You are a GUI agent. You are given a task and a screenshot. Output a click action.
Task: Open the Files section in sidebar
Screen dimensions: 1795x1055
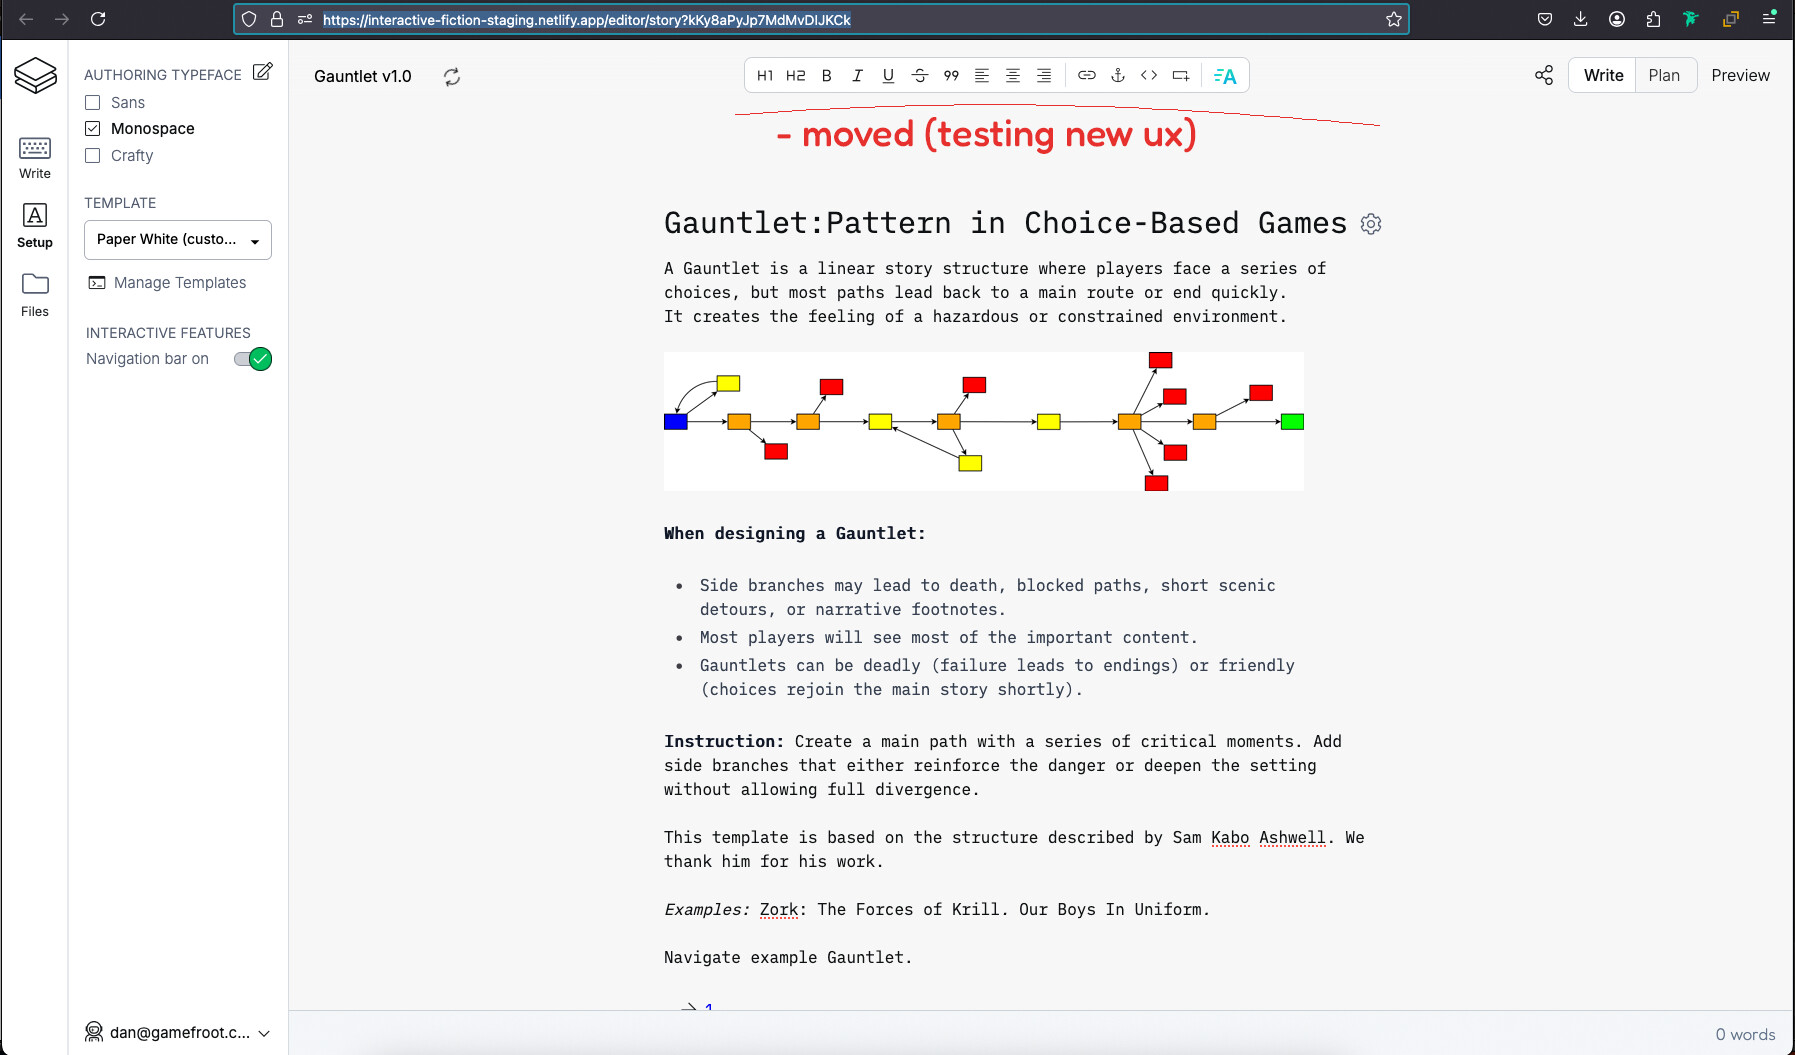tap(35, 295)
